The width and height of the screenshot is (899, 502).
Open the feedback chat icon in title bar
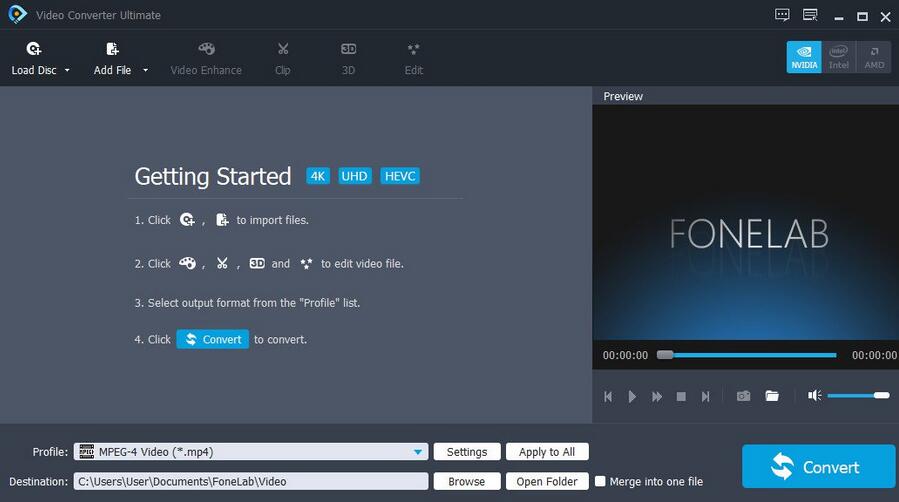(x=782, y=15)
